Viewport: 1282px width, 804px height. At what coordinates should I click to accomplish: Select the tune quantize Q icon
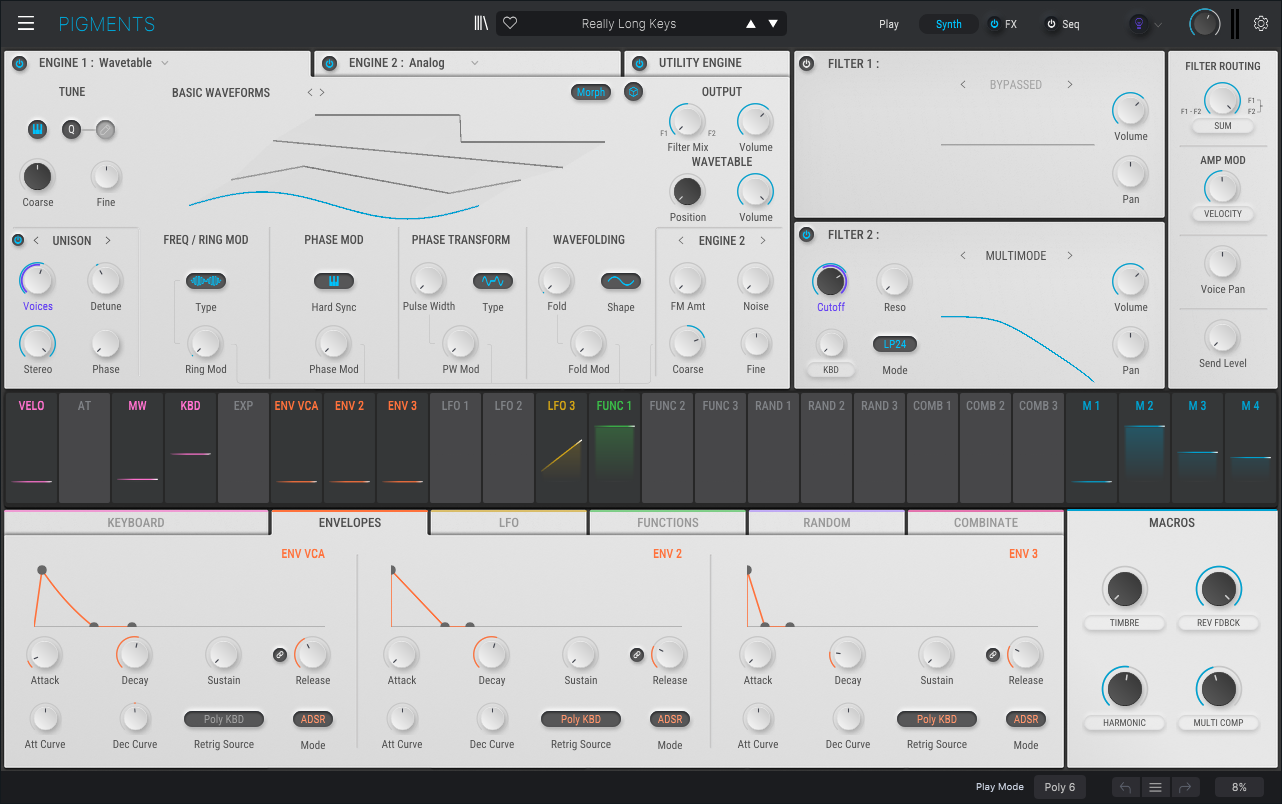(x=71, y=129)
